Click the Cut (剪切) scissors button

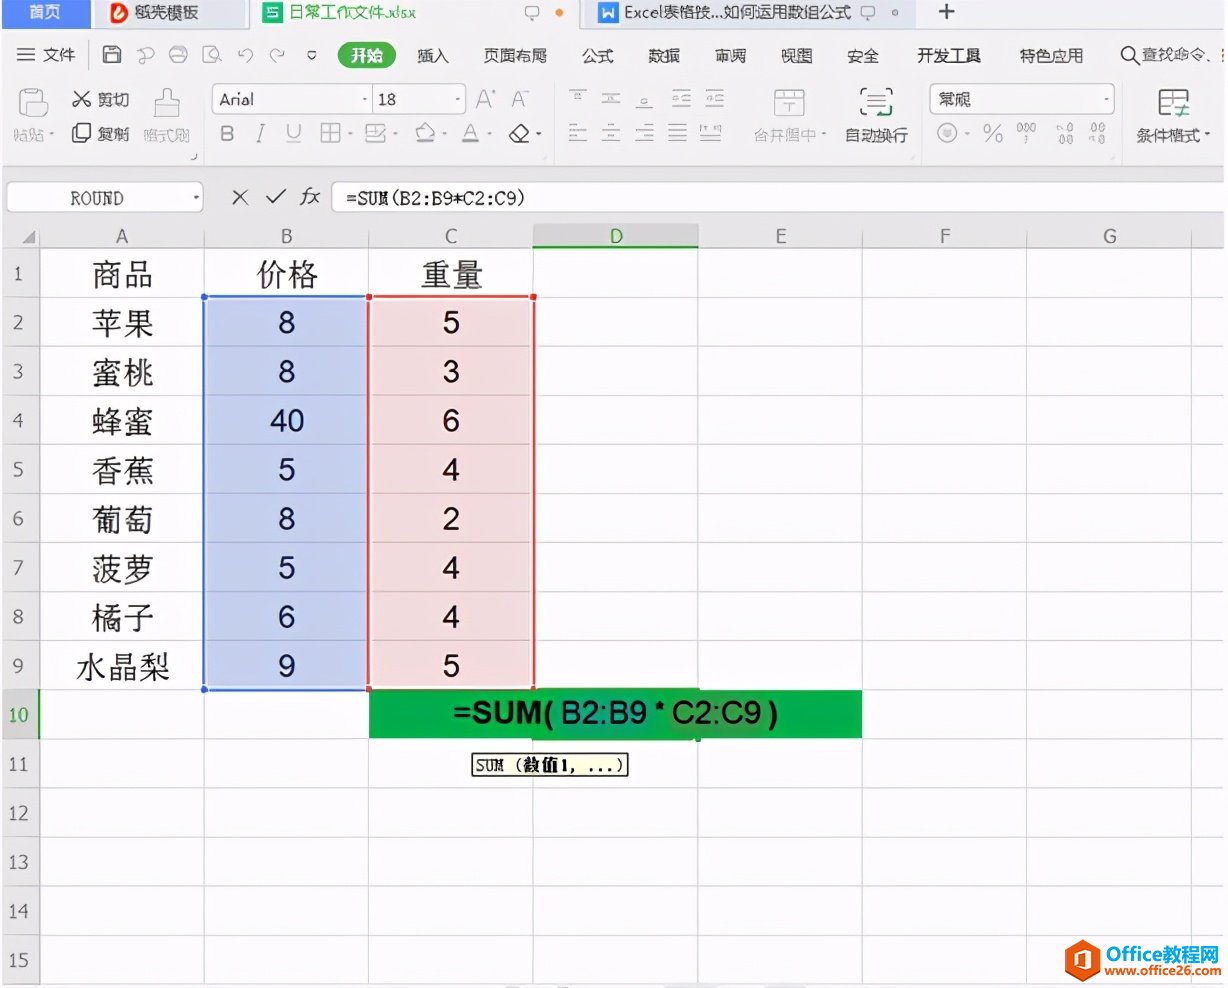pos(100,99)
